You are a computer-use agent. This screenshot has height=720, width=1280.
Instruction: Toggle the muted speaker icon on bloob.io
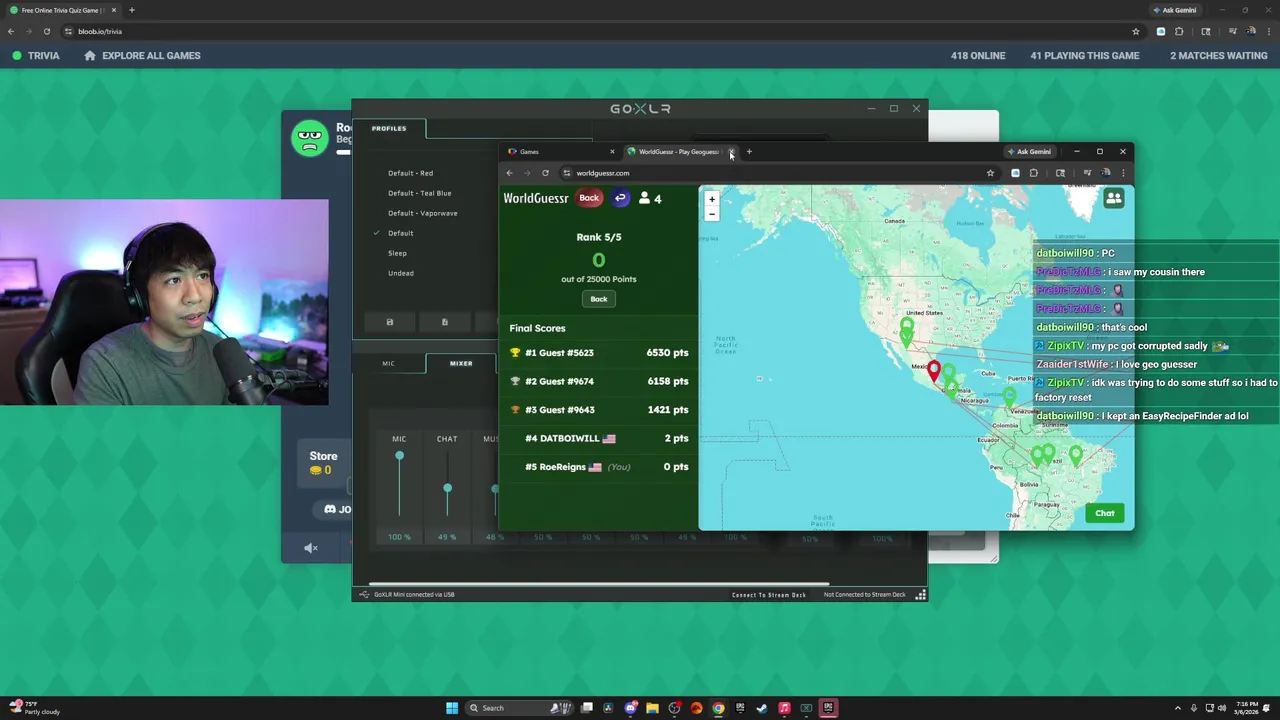point(311,548)
